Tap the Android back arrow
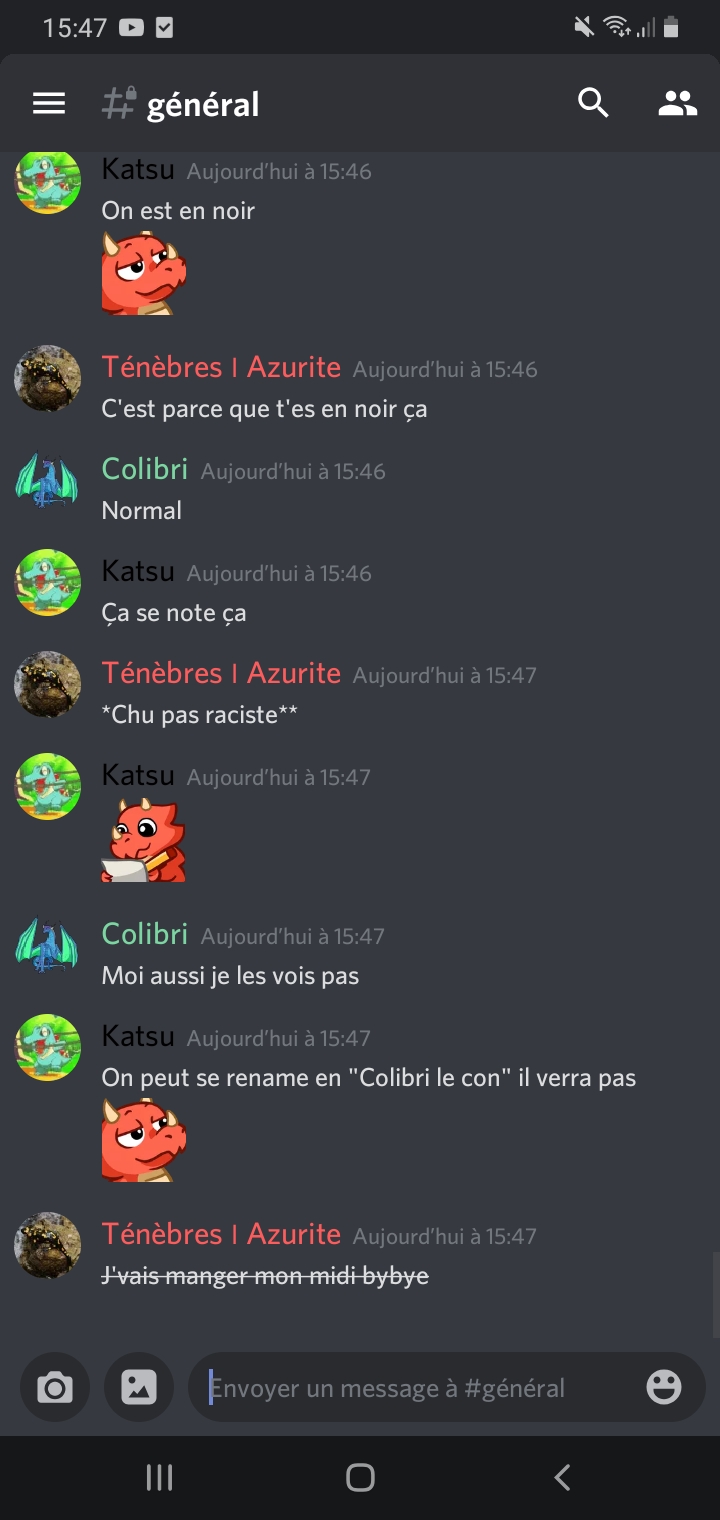The width and height of the screenshot is (720, 1520). tap(563, 1477)
